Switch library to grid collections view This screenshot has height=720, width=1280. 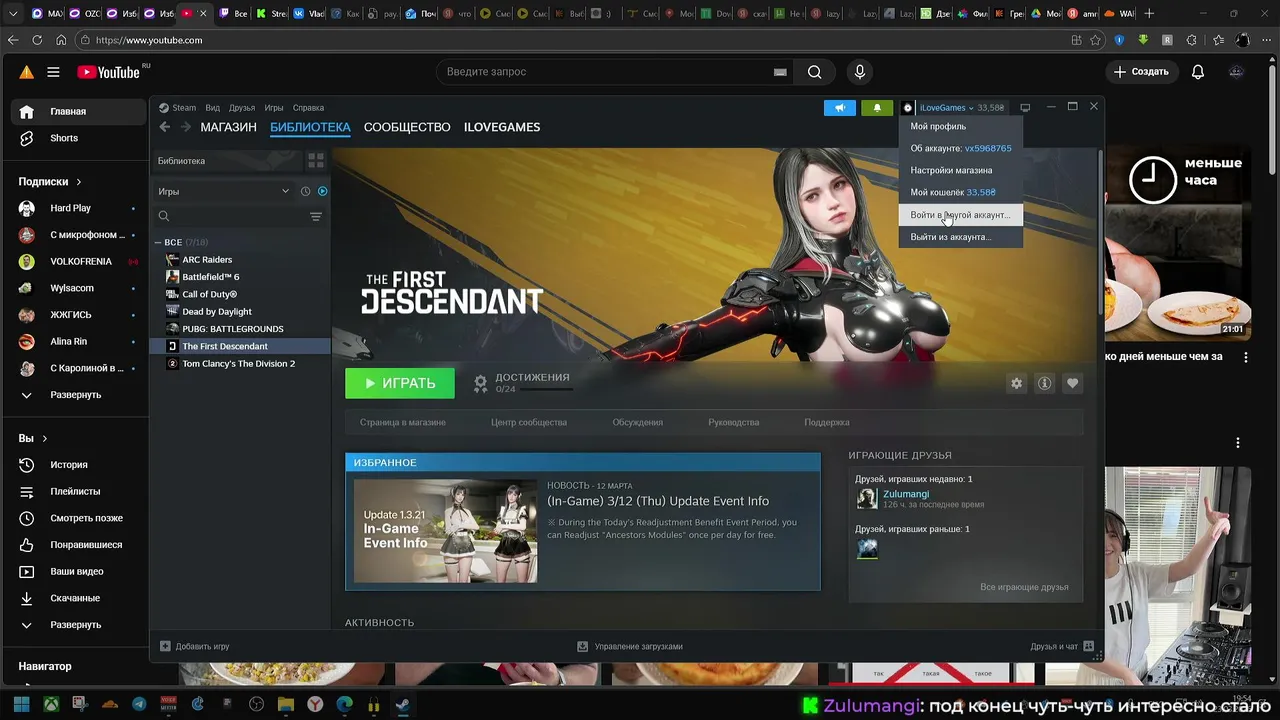click(316, 160)
